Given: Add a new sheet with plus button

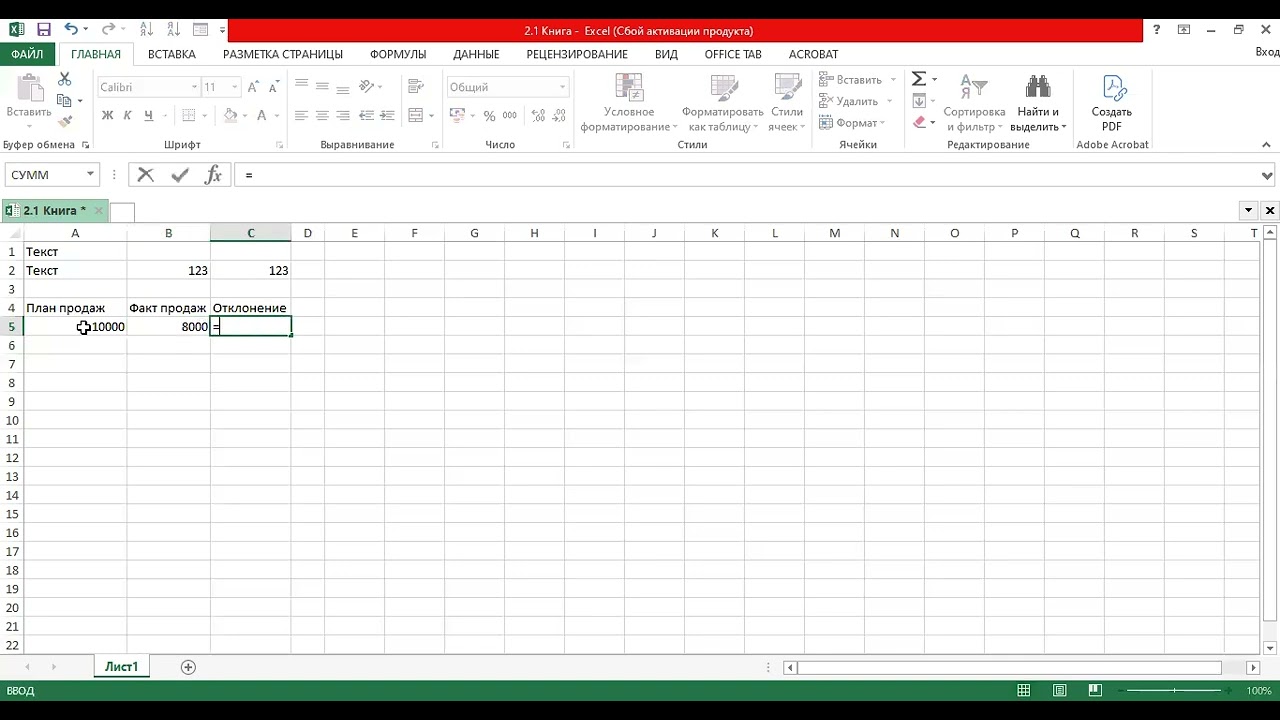Looking at the screenshot, I should point(188,667).
